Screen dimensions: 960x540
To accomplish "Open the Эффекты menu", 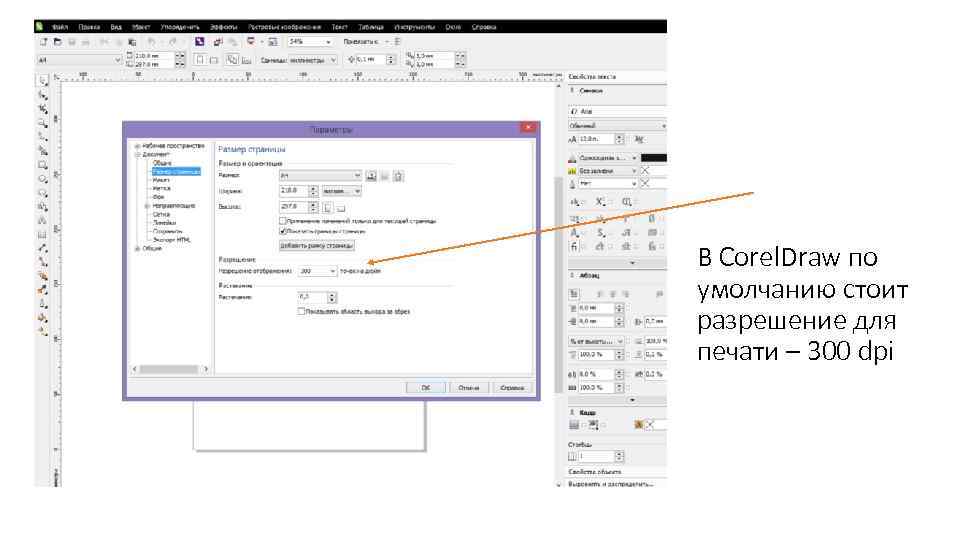I will pos(223,27).
